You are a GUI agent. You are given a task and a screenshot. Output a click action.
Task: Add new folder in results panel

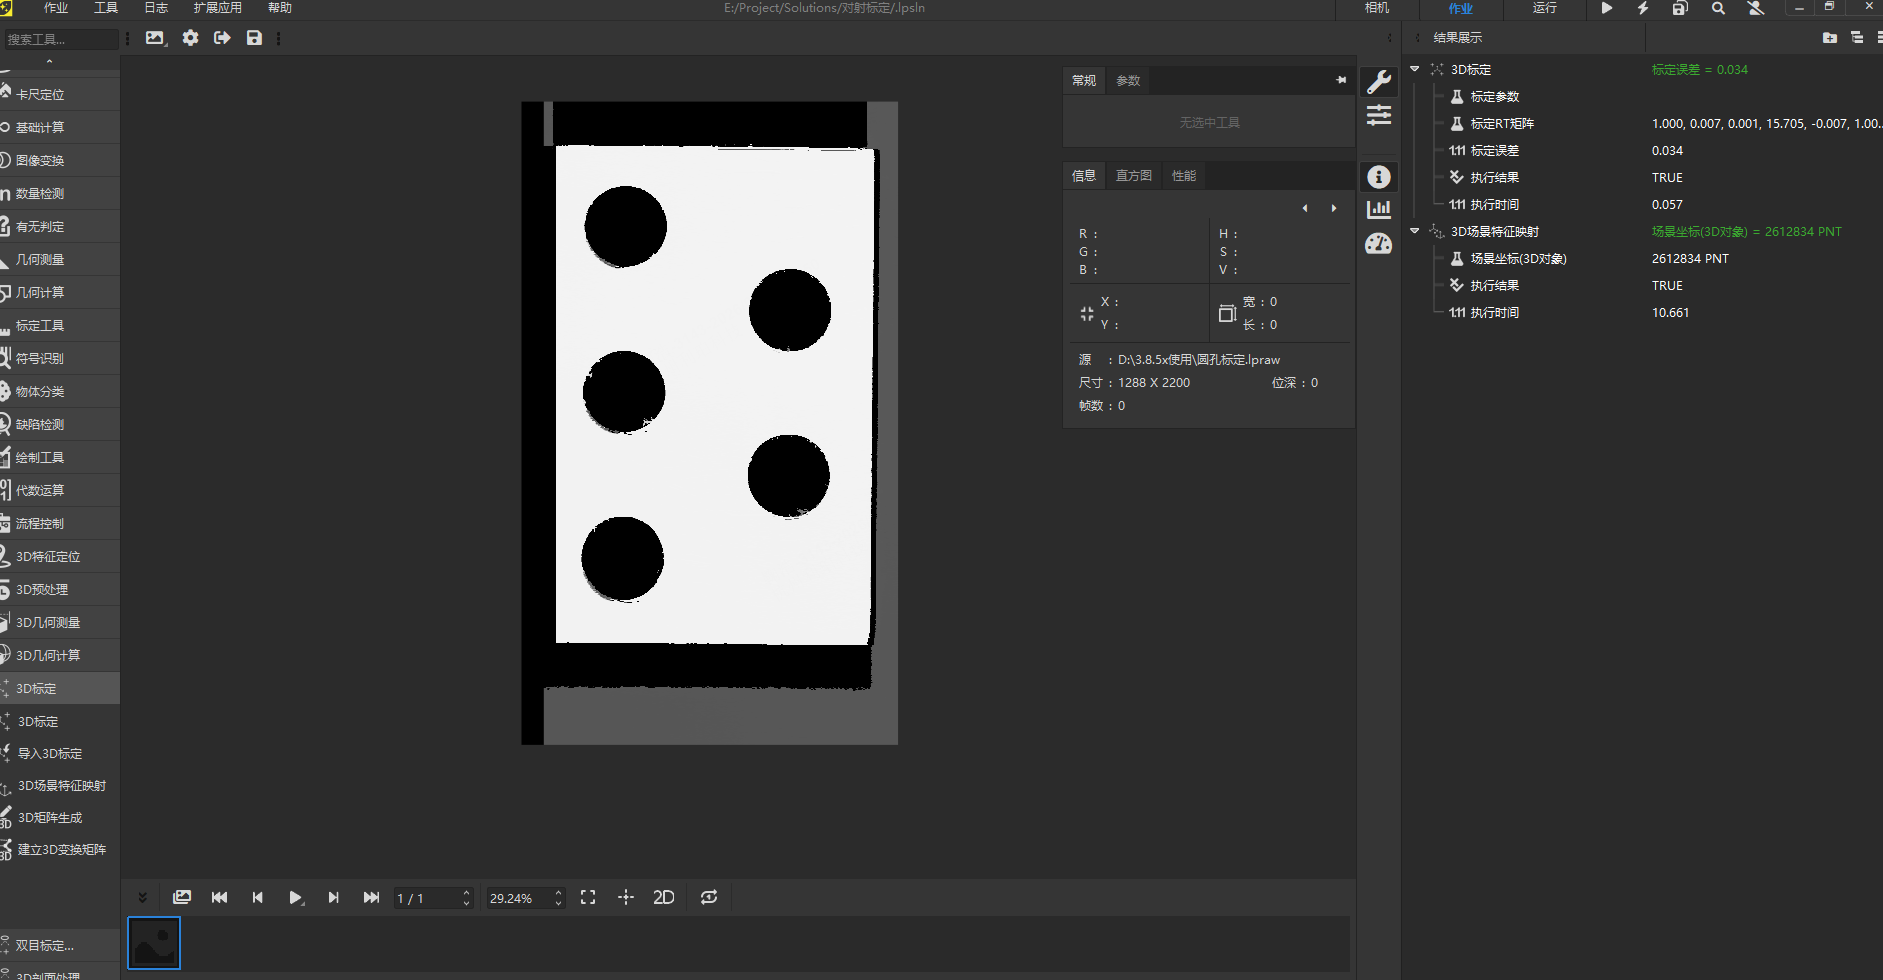(x=1829, y=38)
